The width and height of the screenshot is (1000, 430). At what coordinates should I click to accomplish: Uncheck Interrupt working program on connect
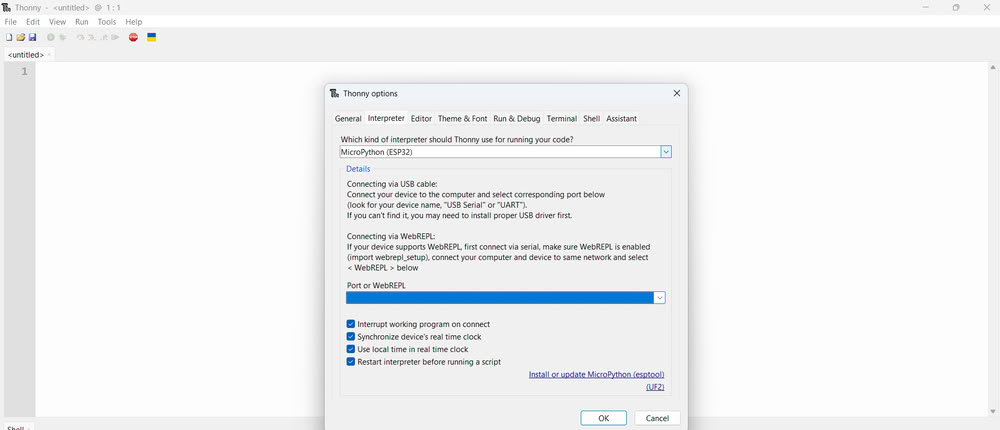[351, 324]
